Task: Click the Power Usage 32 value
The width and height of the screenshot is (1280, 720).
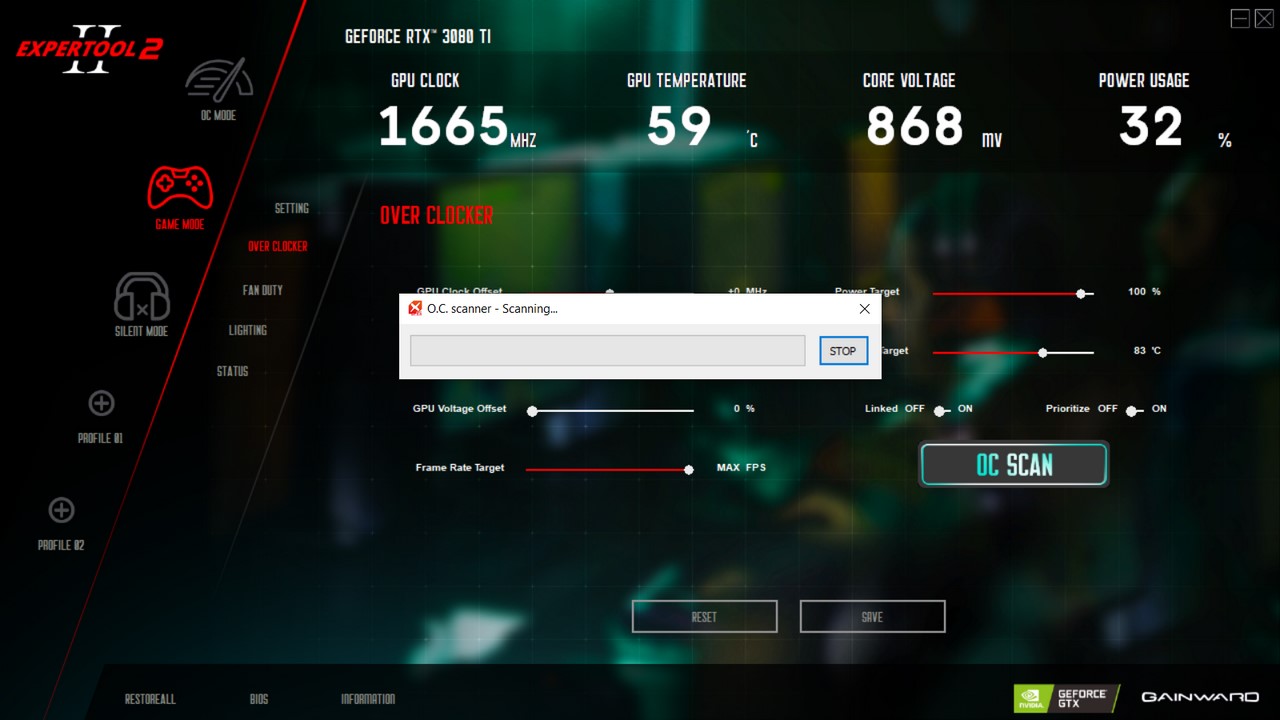Action: pyautogui.click(x=1151, y=127)
